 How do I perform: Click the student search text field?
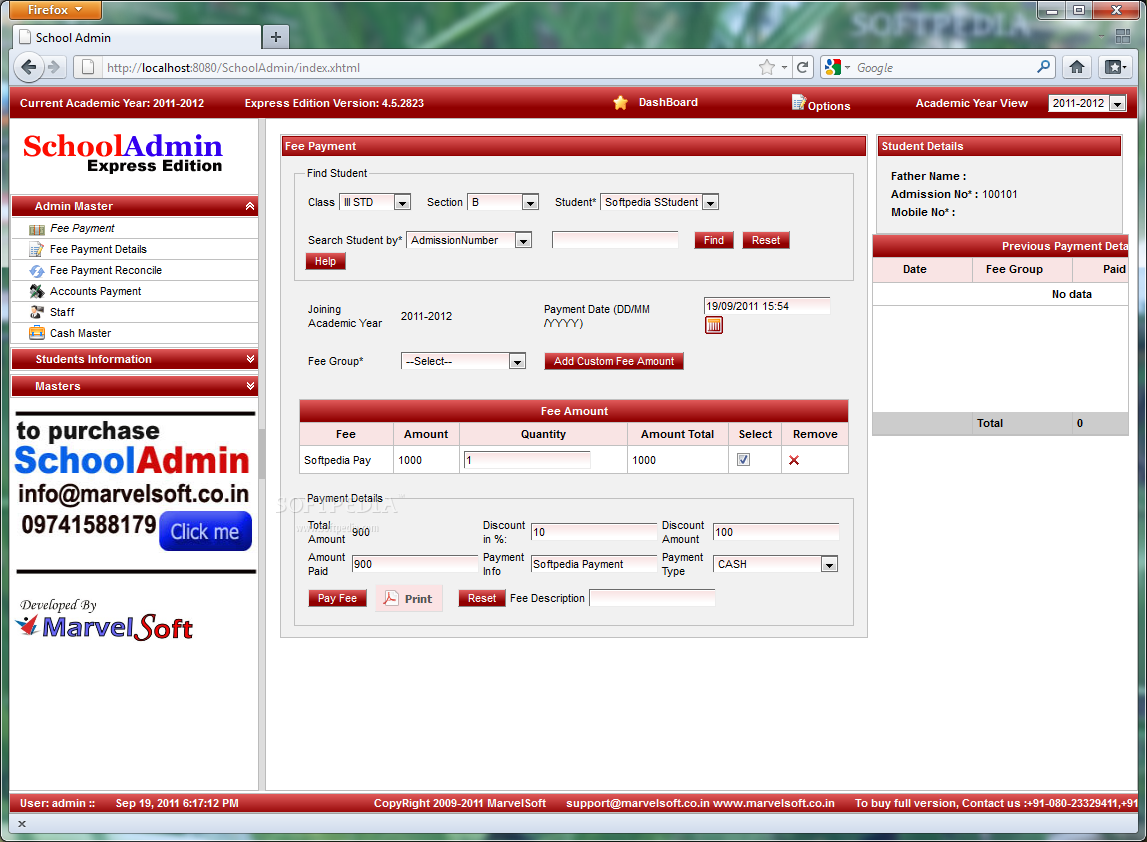(x=615, y=241)
